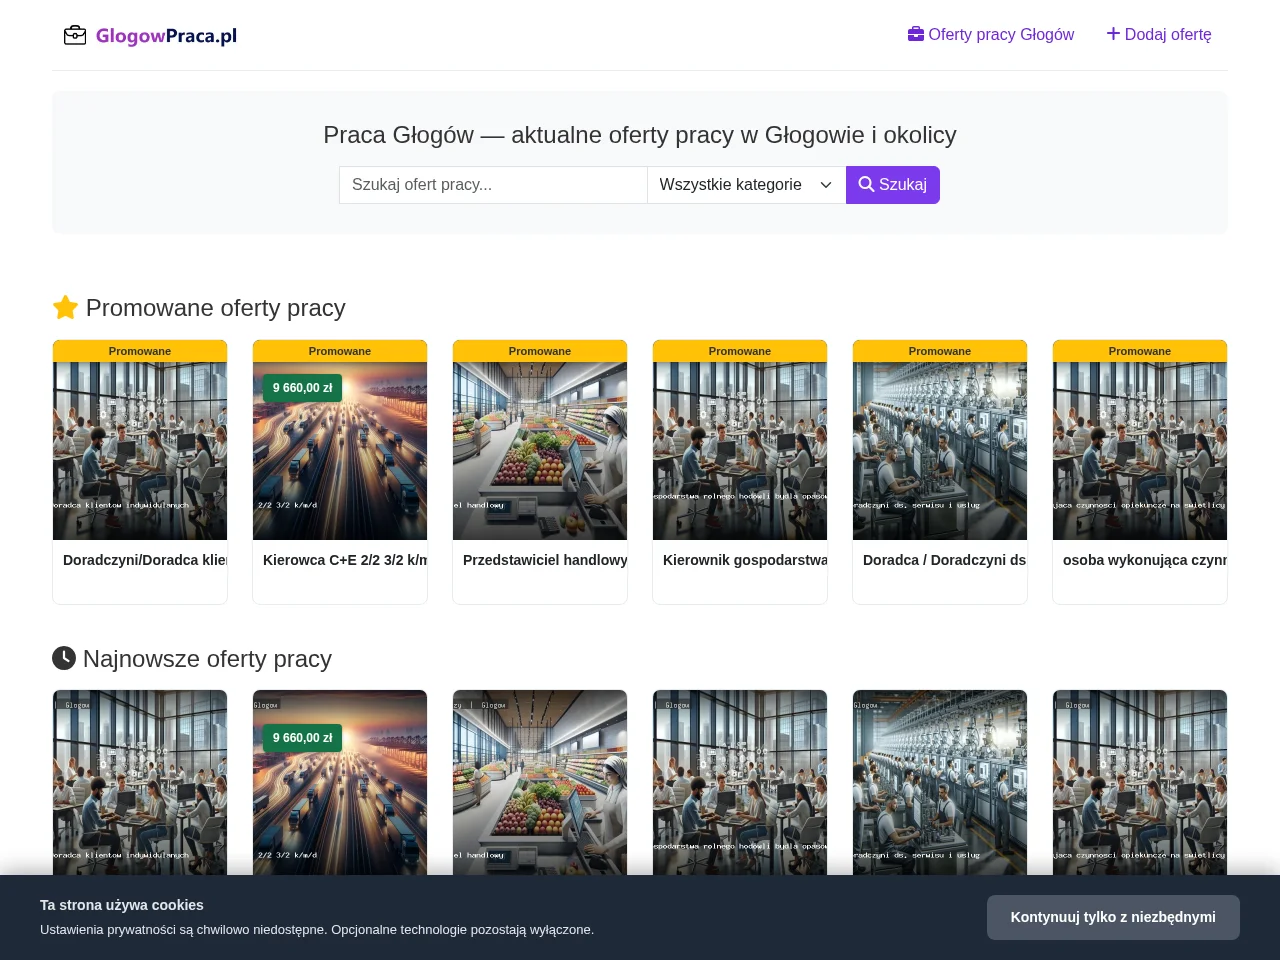Screen dimensions: 1280x960
Task: Click the clock icon by Najnowsze oferty pracy
Action: pyautogui.click(x=64, y=658)
